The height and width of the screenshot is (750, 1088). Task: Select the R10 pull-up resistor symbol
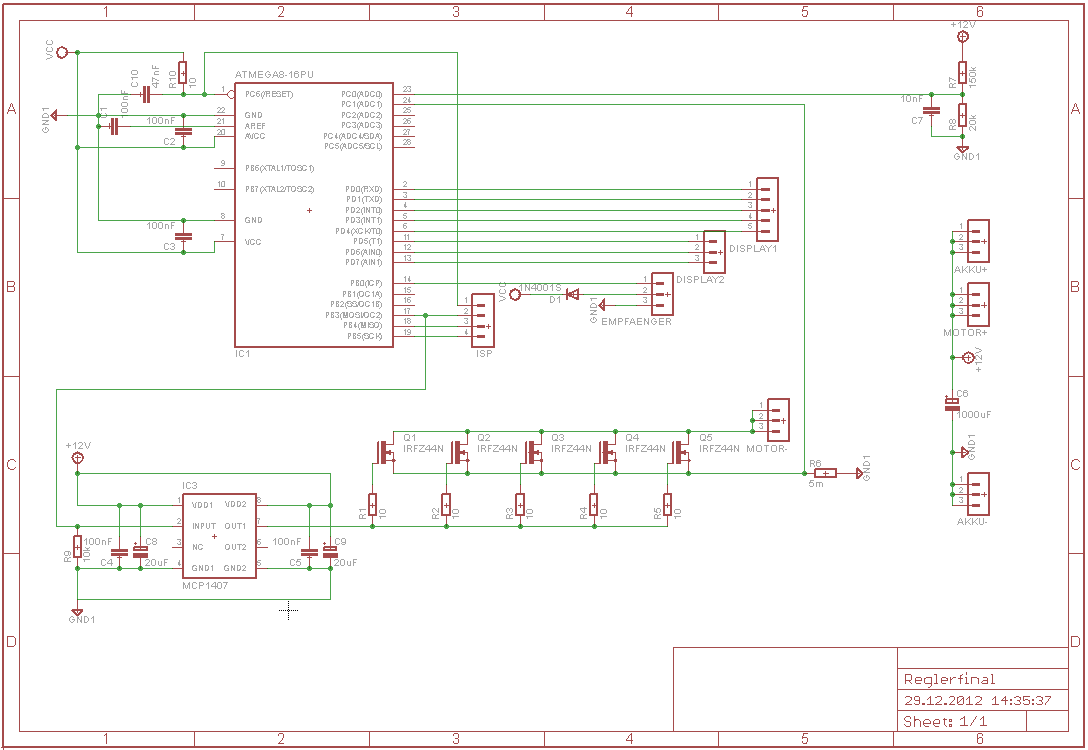coord(183,72)
